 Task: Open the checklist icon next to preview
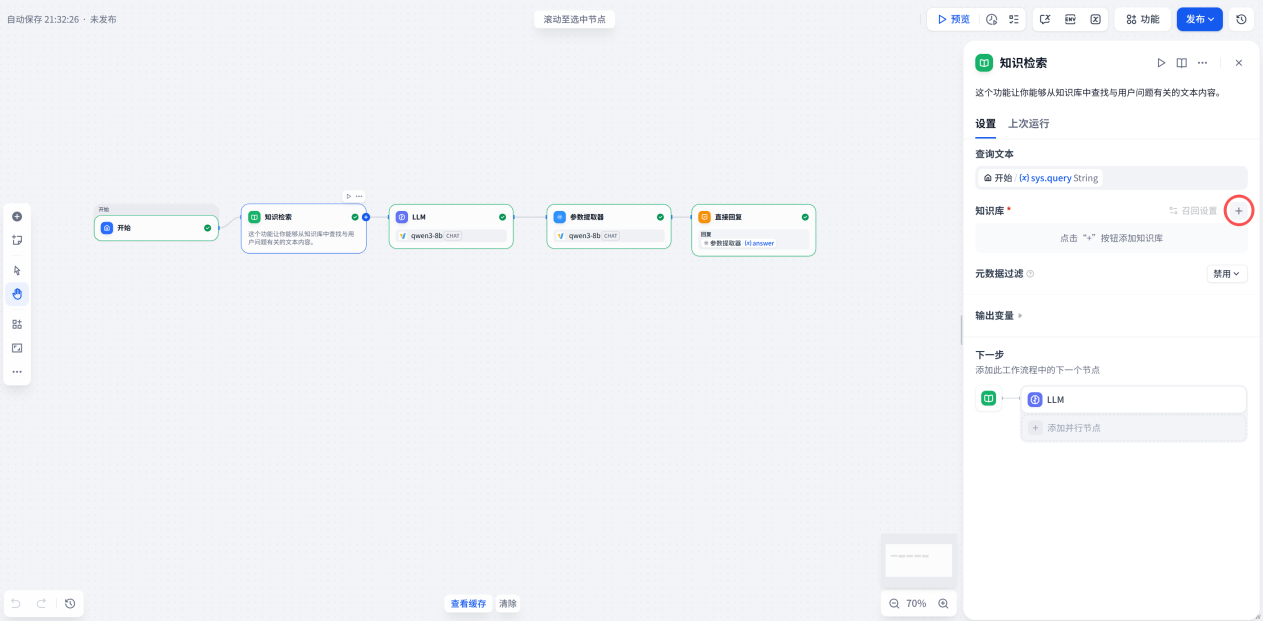click(x=1014, y=19)
